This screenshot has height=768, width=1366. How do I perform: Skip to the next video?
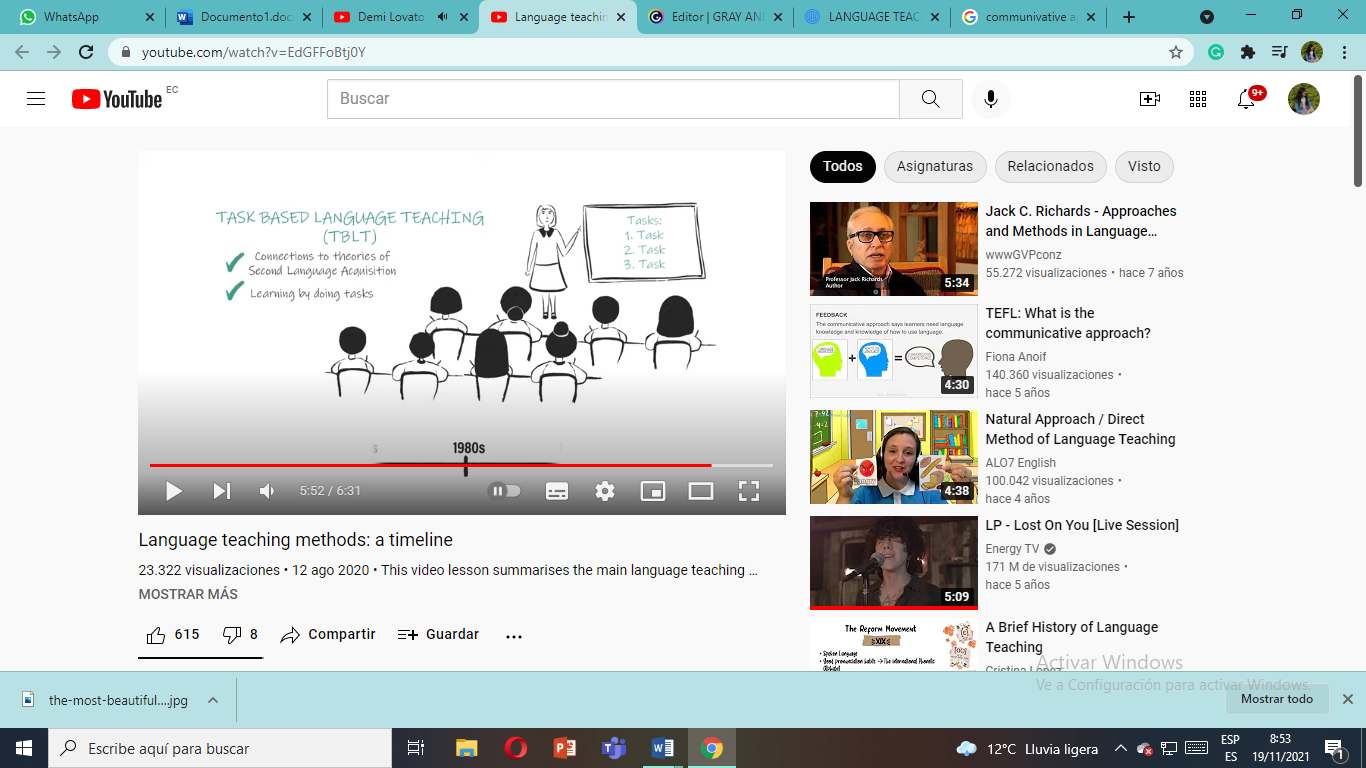221,491
